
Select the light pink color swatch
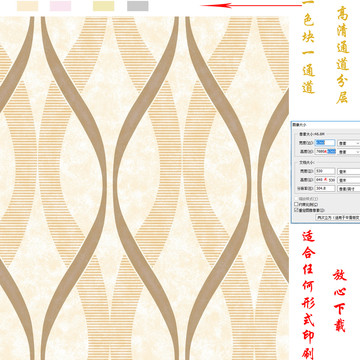(x=60, y=6)
